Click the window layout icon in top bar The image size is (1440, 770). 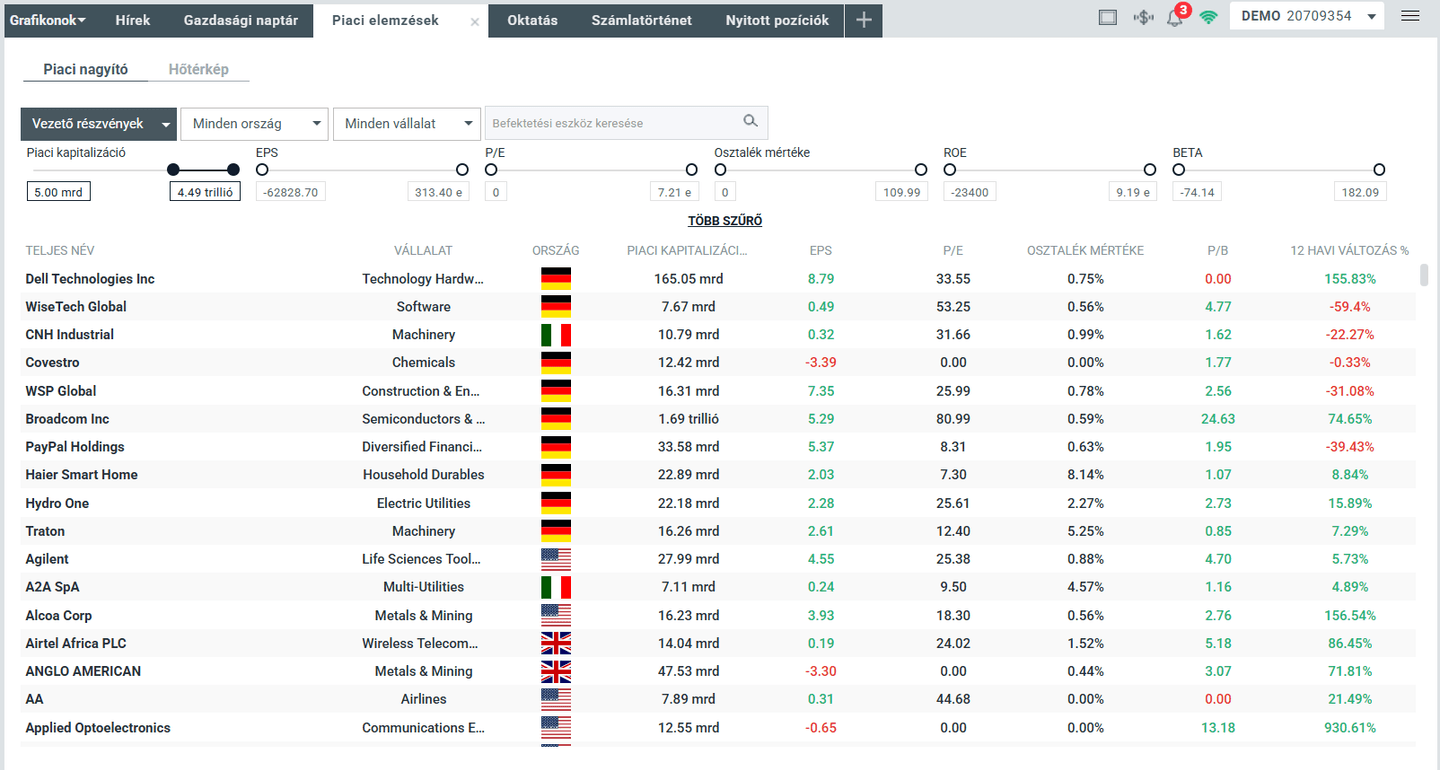coord(1107,17)
